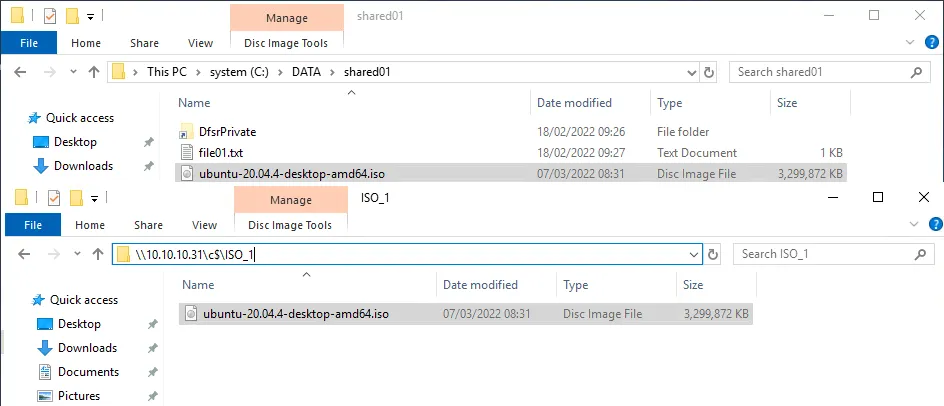944x406 pixels.
Task: Expand the ribbon in the shared01 window
Action: tap(909, 43)
